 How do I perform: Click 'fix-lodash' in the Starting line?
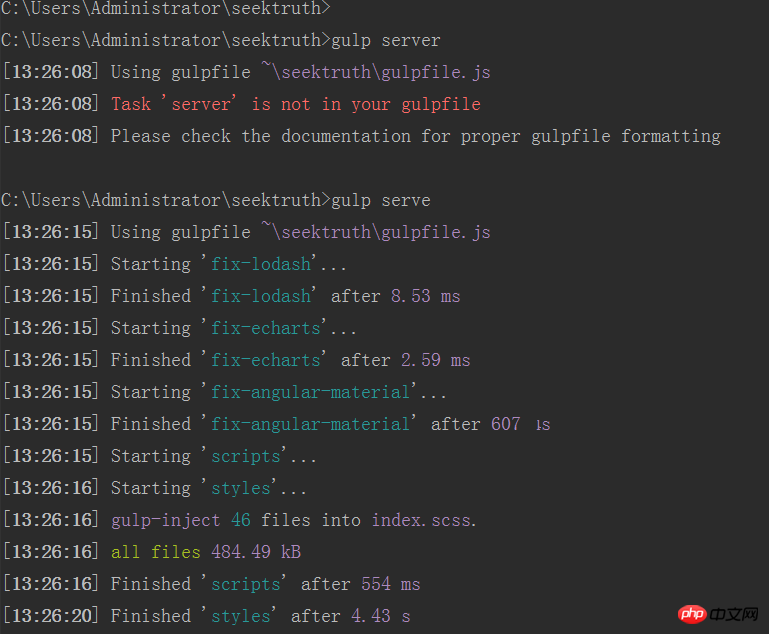click(261, 264)
